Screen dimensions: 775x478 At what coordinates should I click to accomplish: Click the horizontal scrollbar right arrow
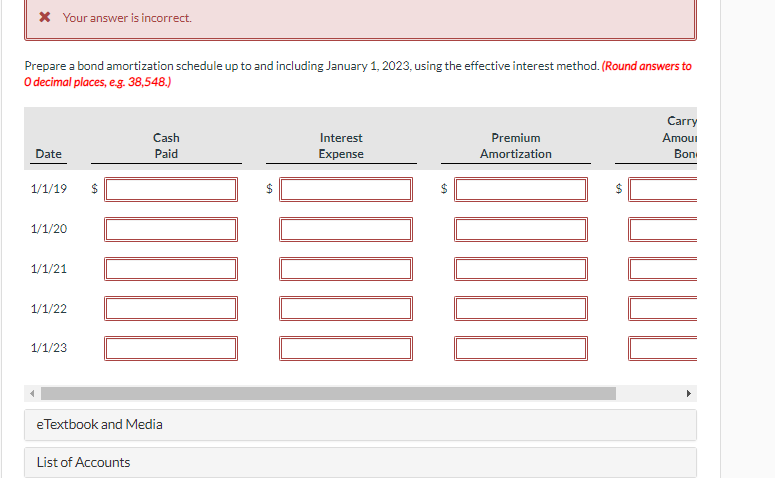click(x=689, y=393)
